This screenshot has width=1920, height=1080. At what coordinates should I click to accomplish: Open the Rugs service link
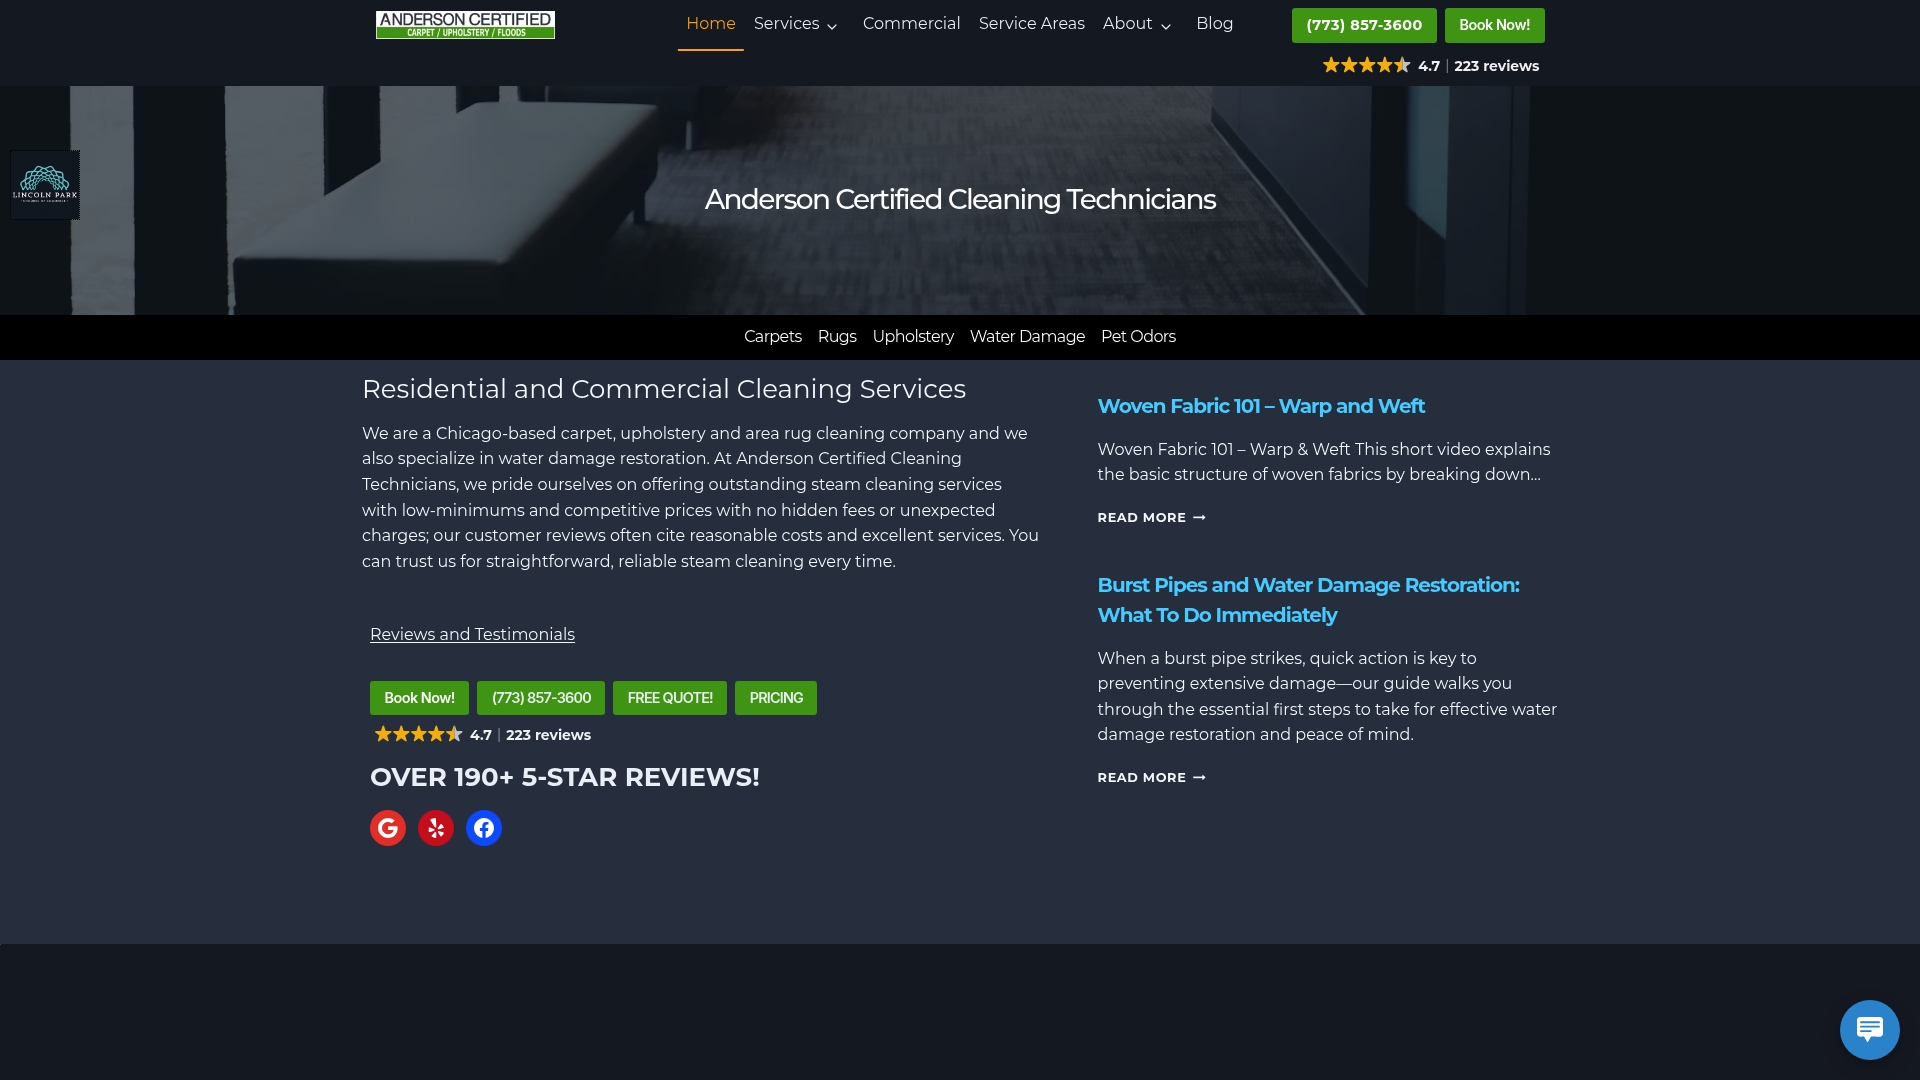tap(837, 337)
